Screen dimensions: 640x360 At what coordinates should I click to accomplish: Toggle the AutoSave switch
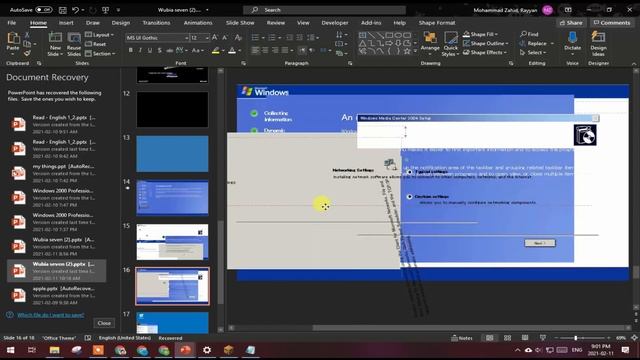[44, 10]
